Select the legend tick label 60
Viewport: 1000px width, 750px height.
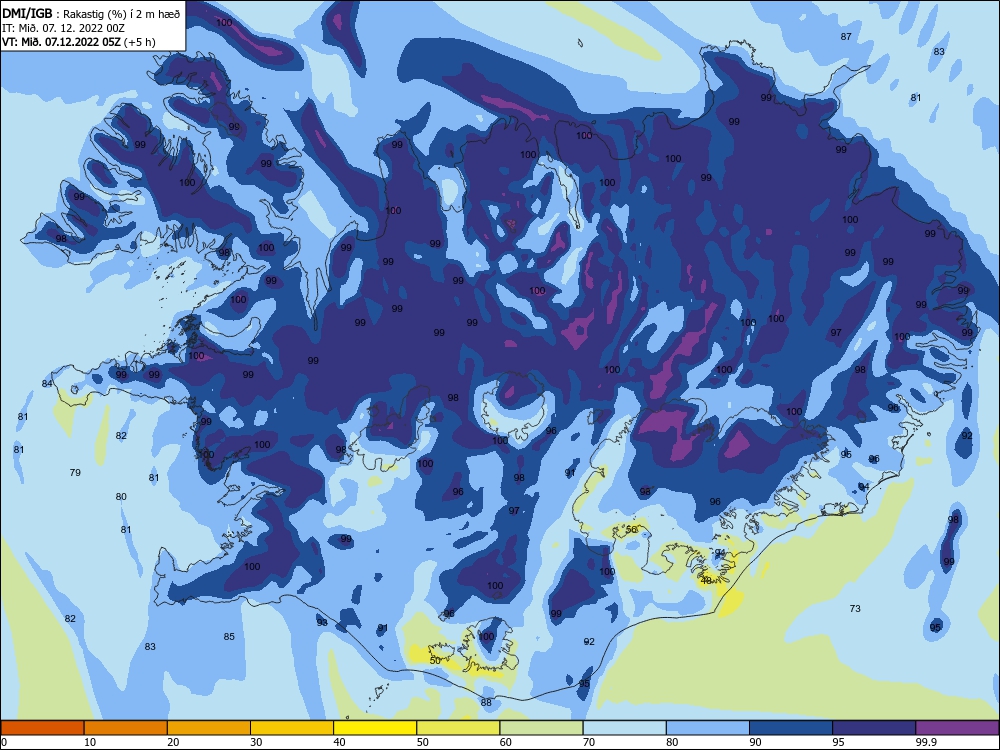(x=506, y=742)
